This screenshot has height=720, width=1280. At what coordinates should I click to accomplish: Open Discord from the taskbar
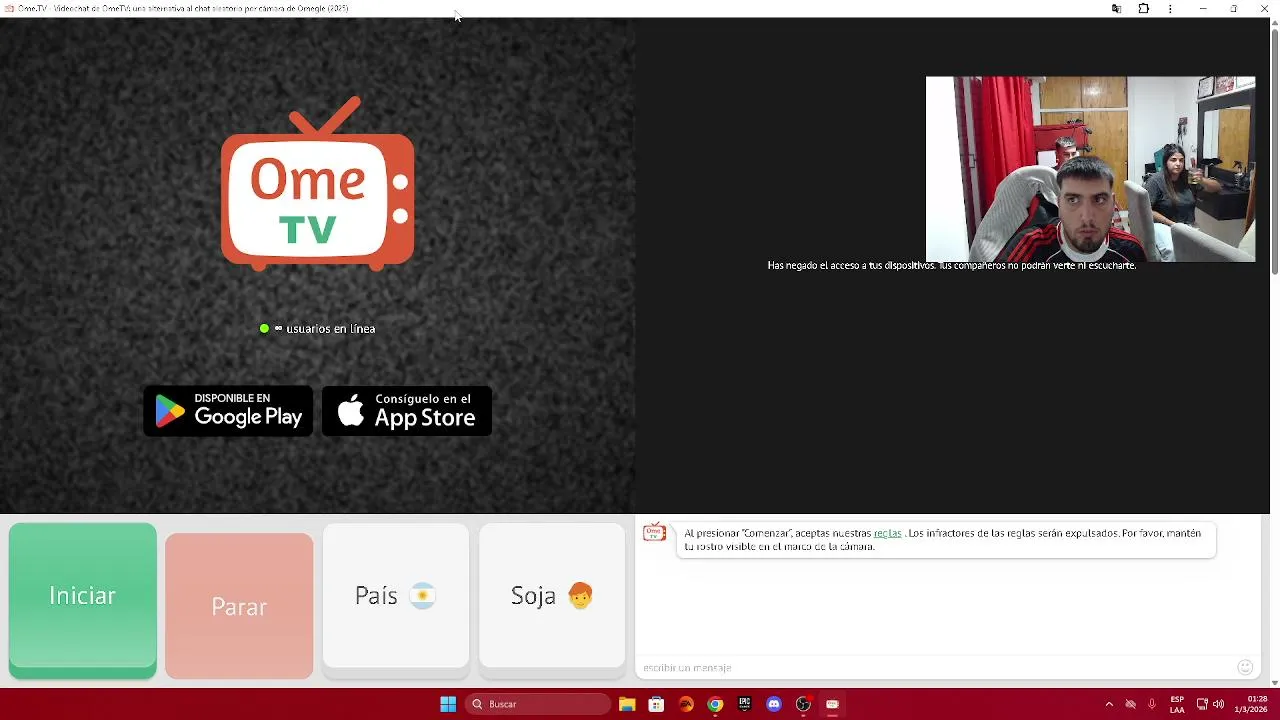[773, 704]
